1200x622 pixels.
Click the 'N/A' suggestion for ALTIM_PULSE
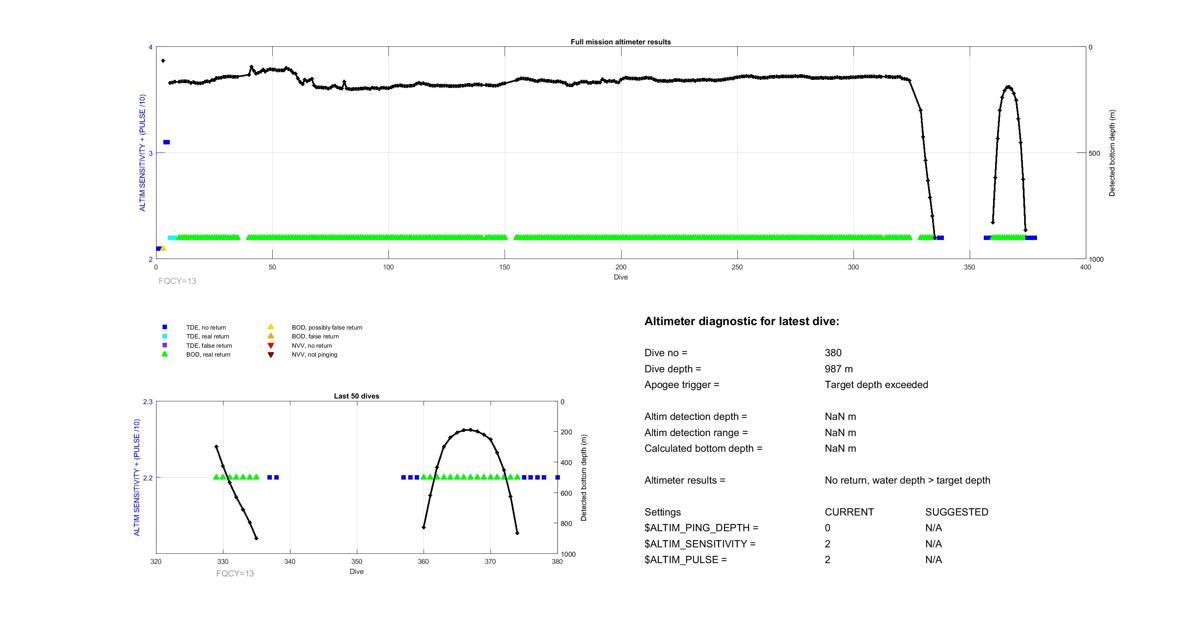click(934, 560)
